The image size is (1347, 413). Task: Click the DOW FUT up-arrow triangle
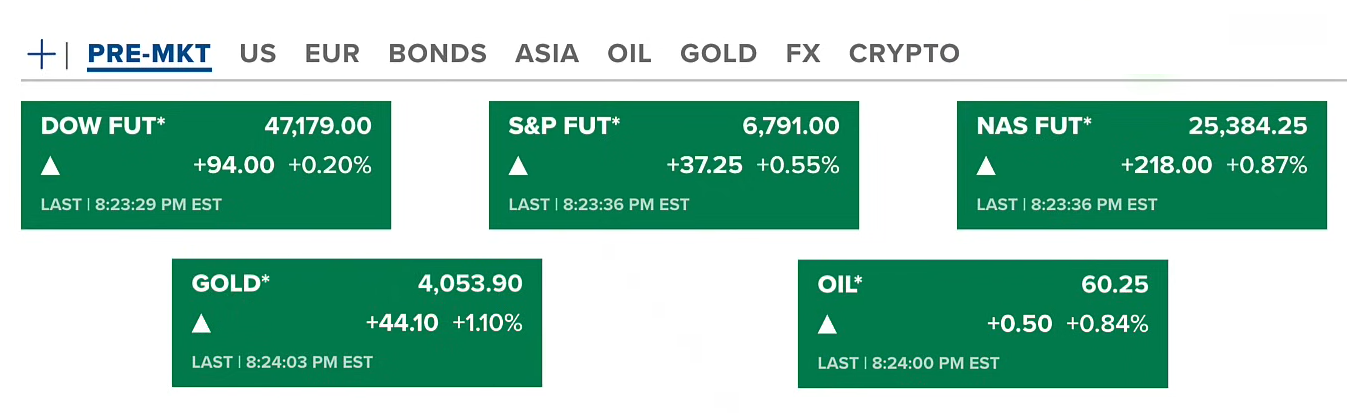pyautogui.click(x=50, y=166)
